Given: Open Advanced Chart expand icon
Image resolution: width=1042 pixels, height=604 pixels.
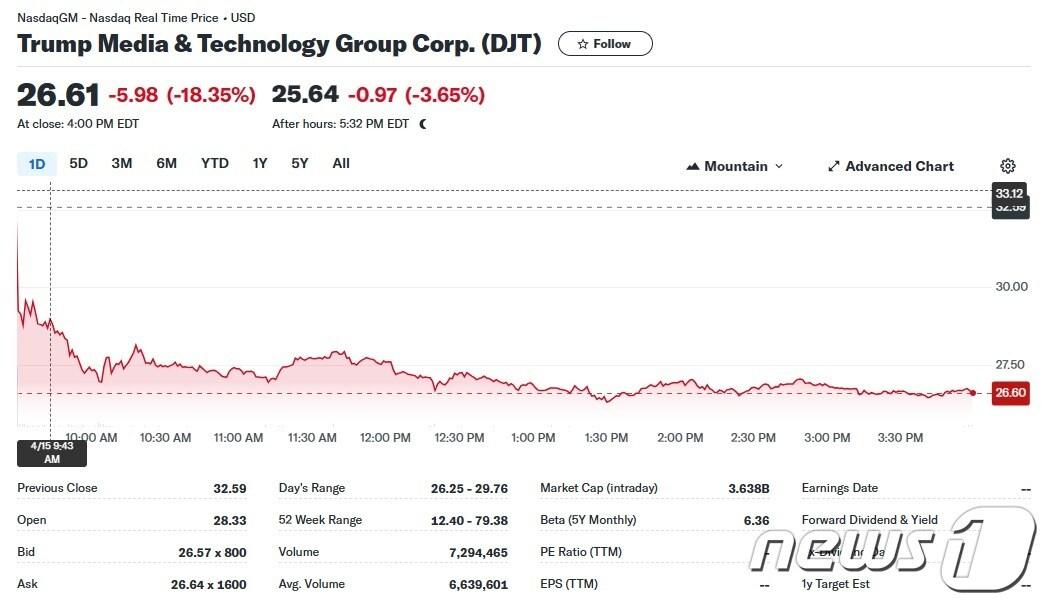Looking at the screenshot, I should pyautogui.click(x=834, y=166).
